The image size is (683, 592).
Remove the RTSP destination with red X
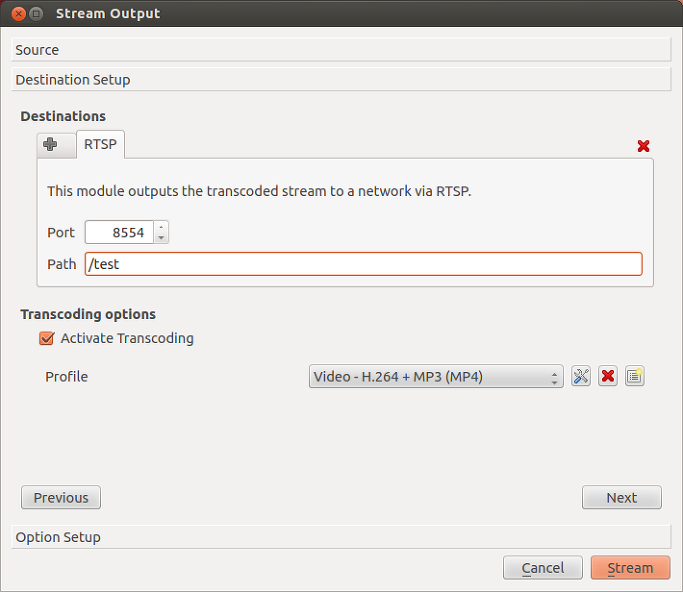pos(643,146)
